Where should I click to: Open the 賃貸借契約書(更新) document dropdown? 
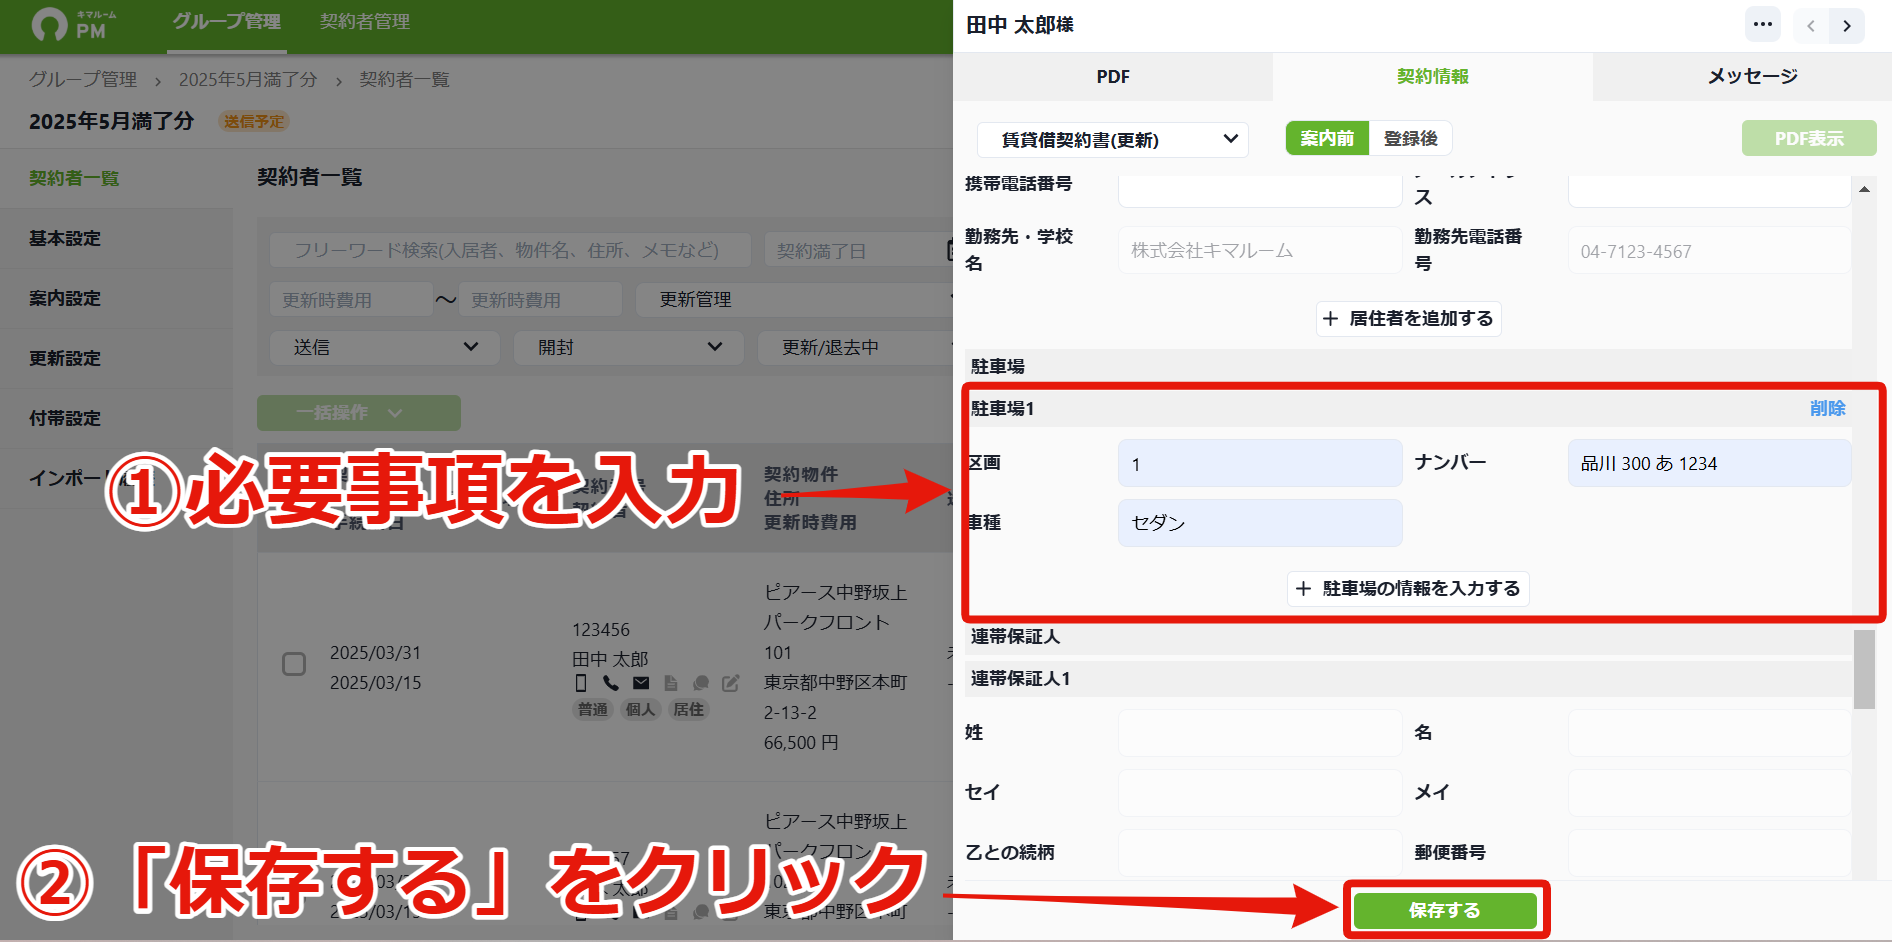tap(1113, 139)
